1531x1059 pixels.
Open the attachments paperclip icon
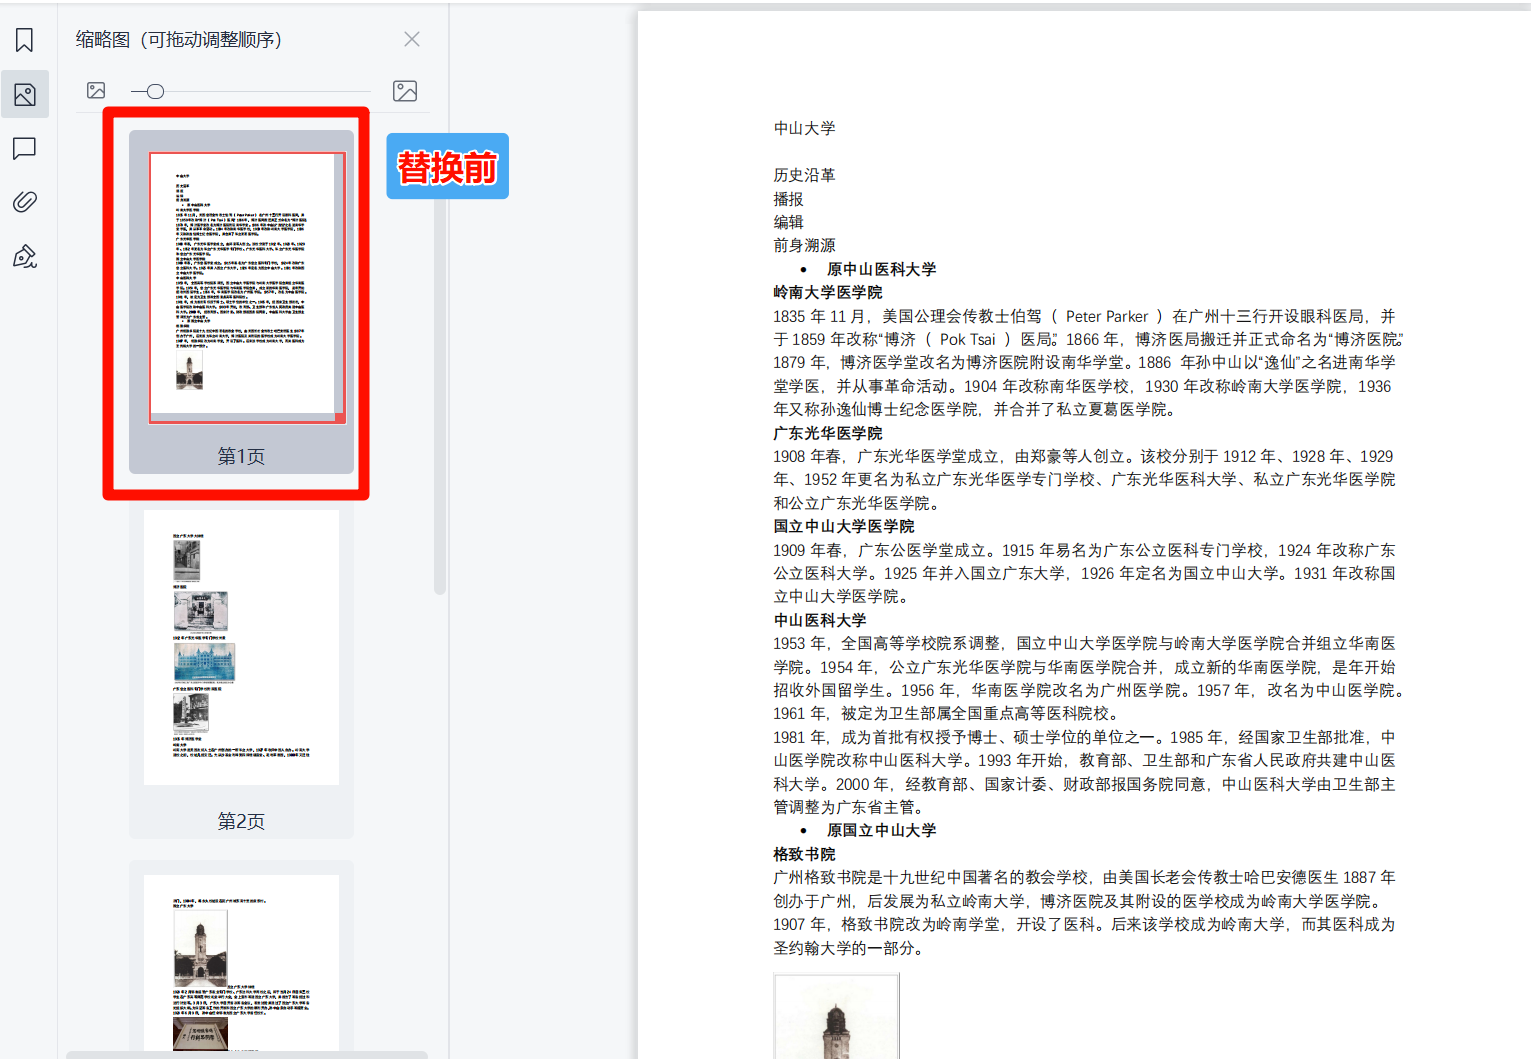[25, 202]
